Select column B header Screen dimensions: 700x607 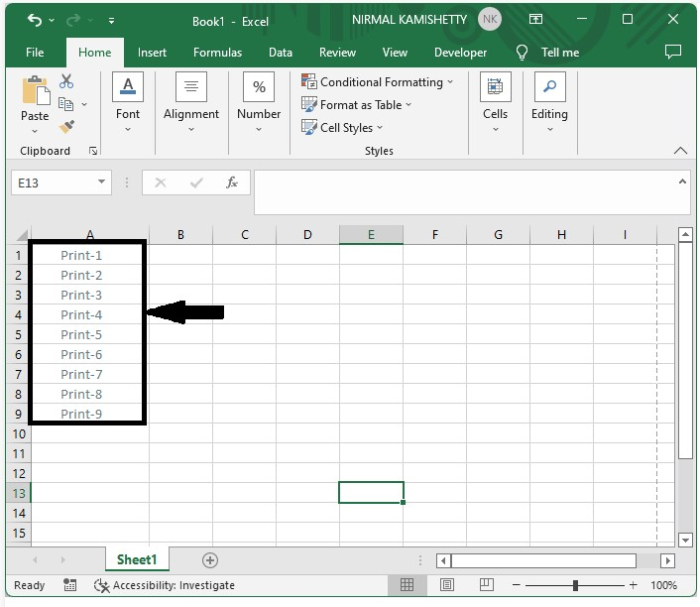pos(181,235)
